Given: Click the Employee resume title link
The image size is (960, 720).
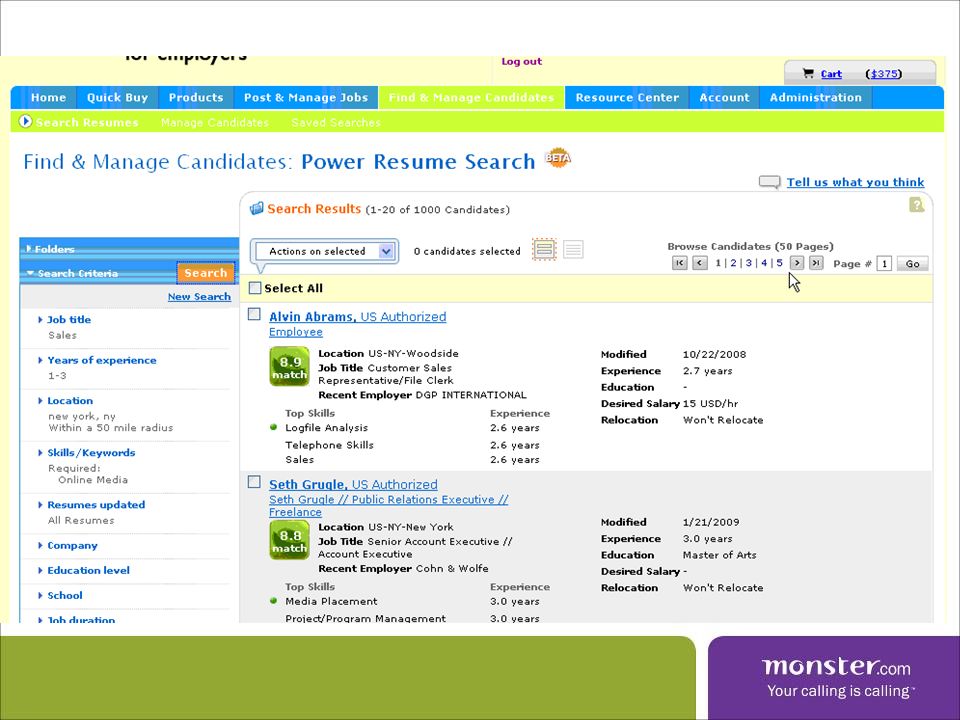Looking at the screenshot, I should click(296, 332).
